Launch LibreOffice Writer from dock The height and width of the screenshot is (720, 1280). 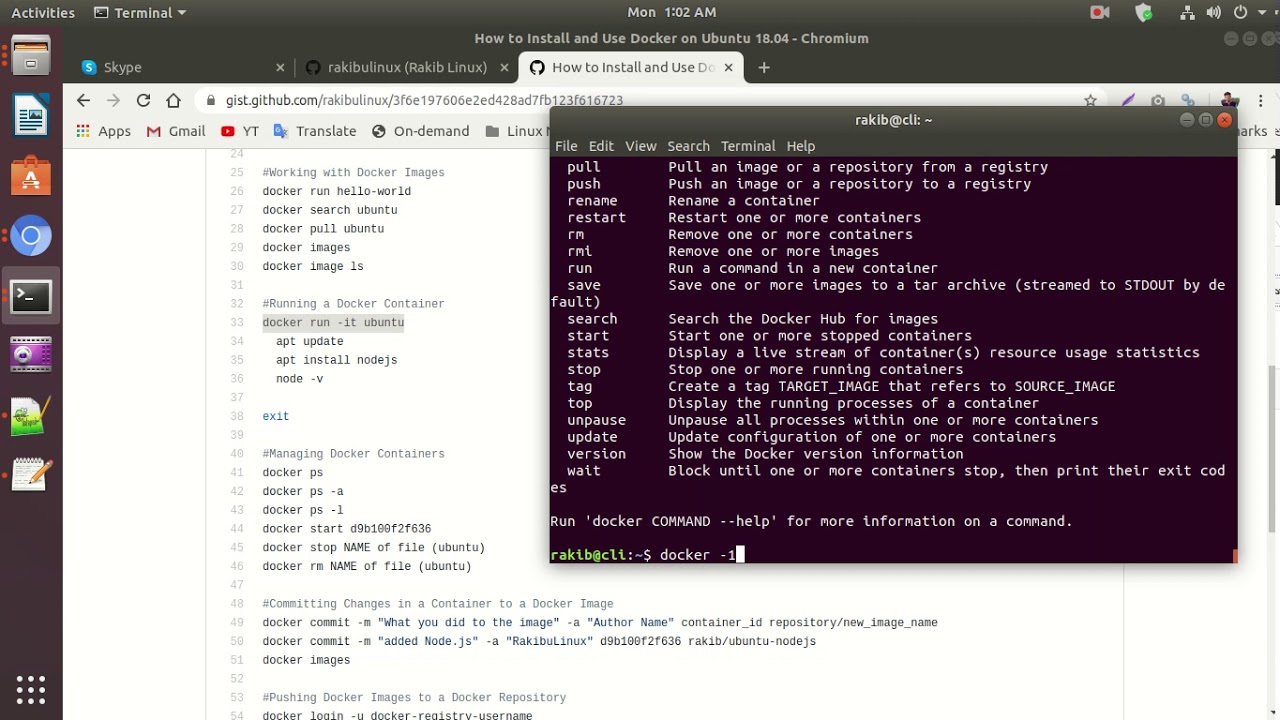point(31,116)
